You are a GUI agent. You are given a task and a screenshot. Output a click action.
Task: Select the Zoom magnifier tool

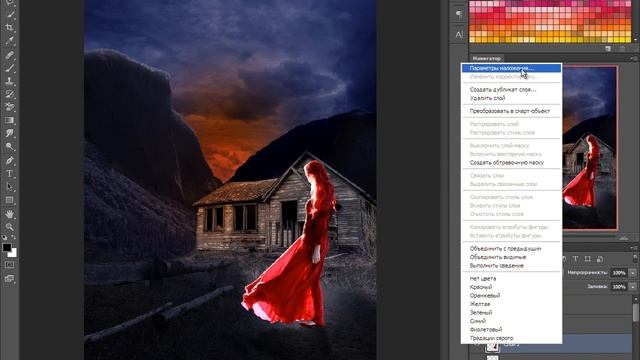[10, 227]
